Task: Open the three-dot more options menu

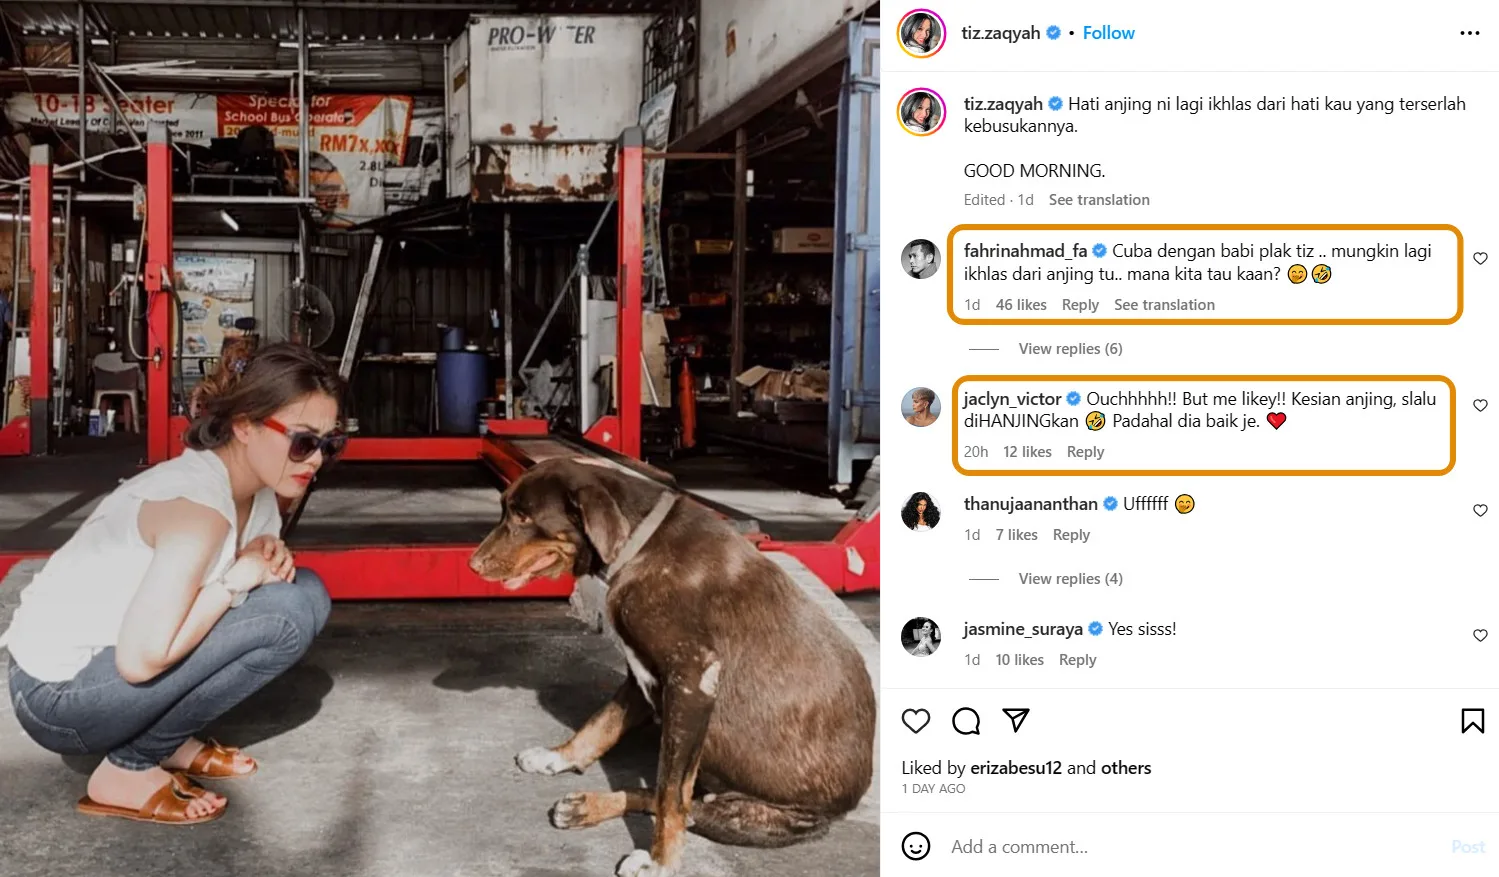Action: pyautogui.click(x=1469, y=33)
